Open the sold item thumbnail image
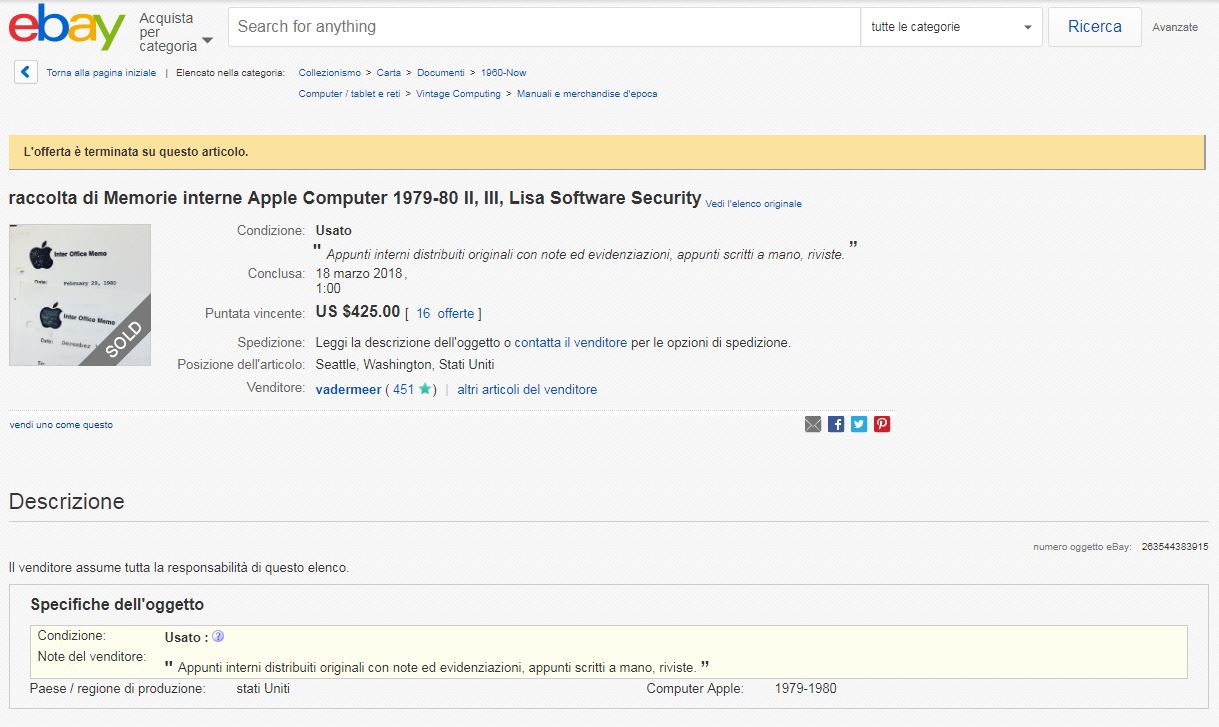 [80, 295]
